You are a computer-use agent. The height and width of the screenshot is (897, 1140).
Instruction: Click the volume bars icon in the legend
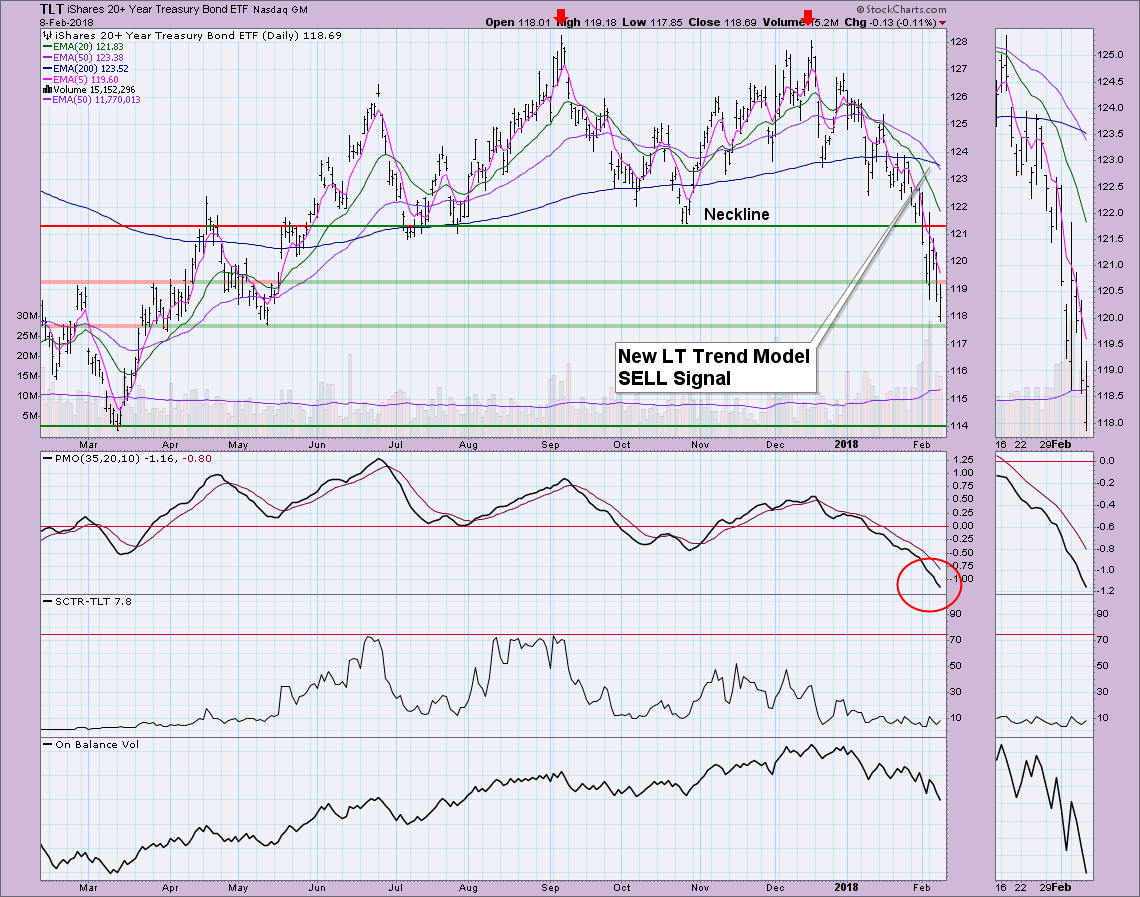click(x=47, y=89)
